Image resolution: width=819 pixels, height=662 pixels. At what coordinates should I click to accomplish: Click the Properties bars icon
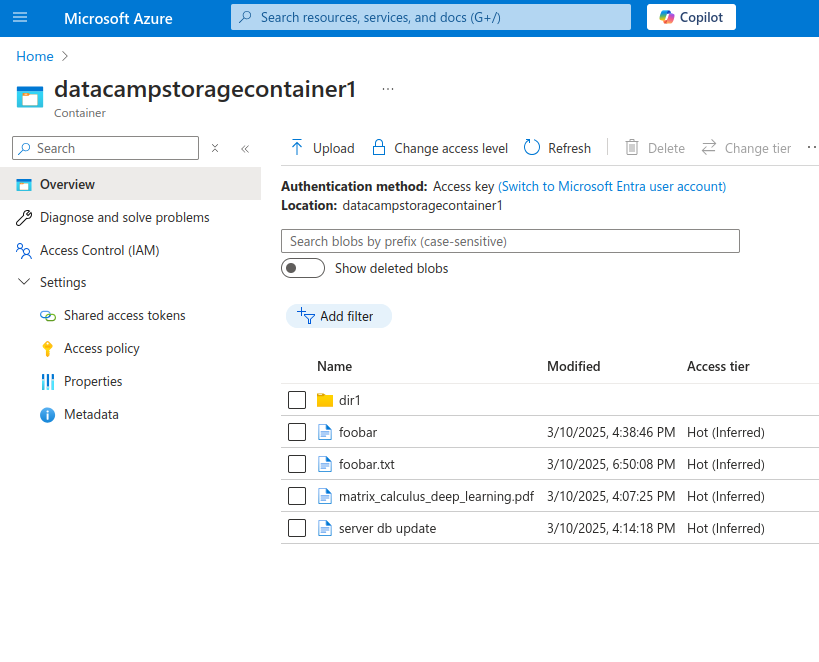[x=48, y=381]
